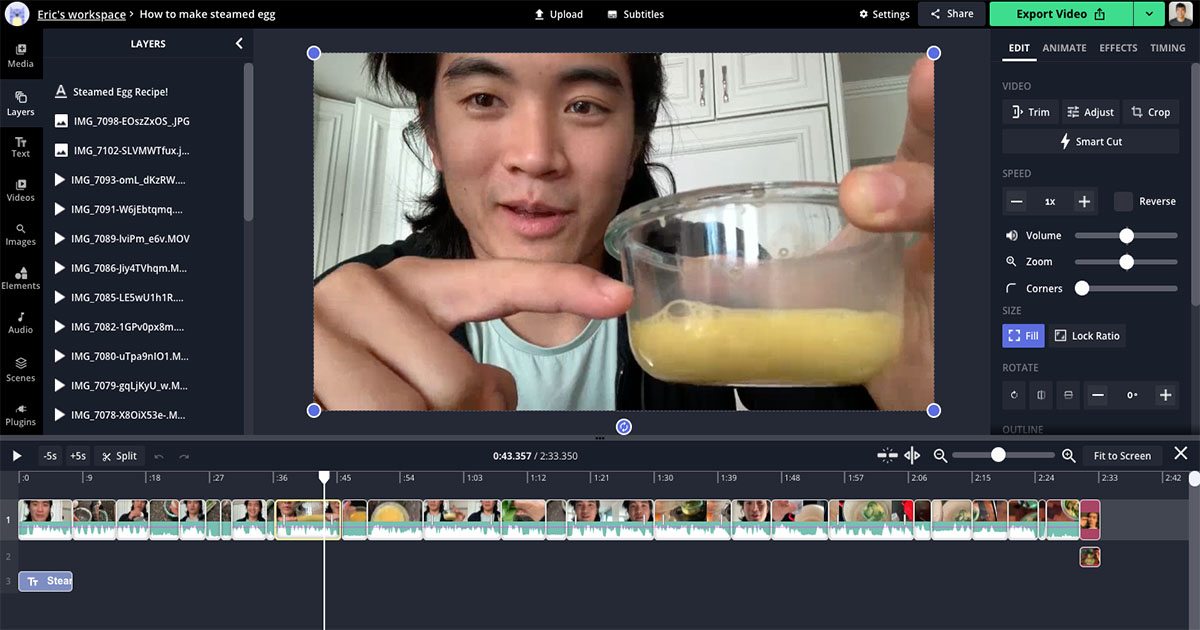This screenshot has height=630, width=1200.
Task: Open Subtitles from the top bar
Action: 634,14
